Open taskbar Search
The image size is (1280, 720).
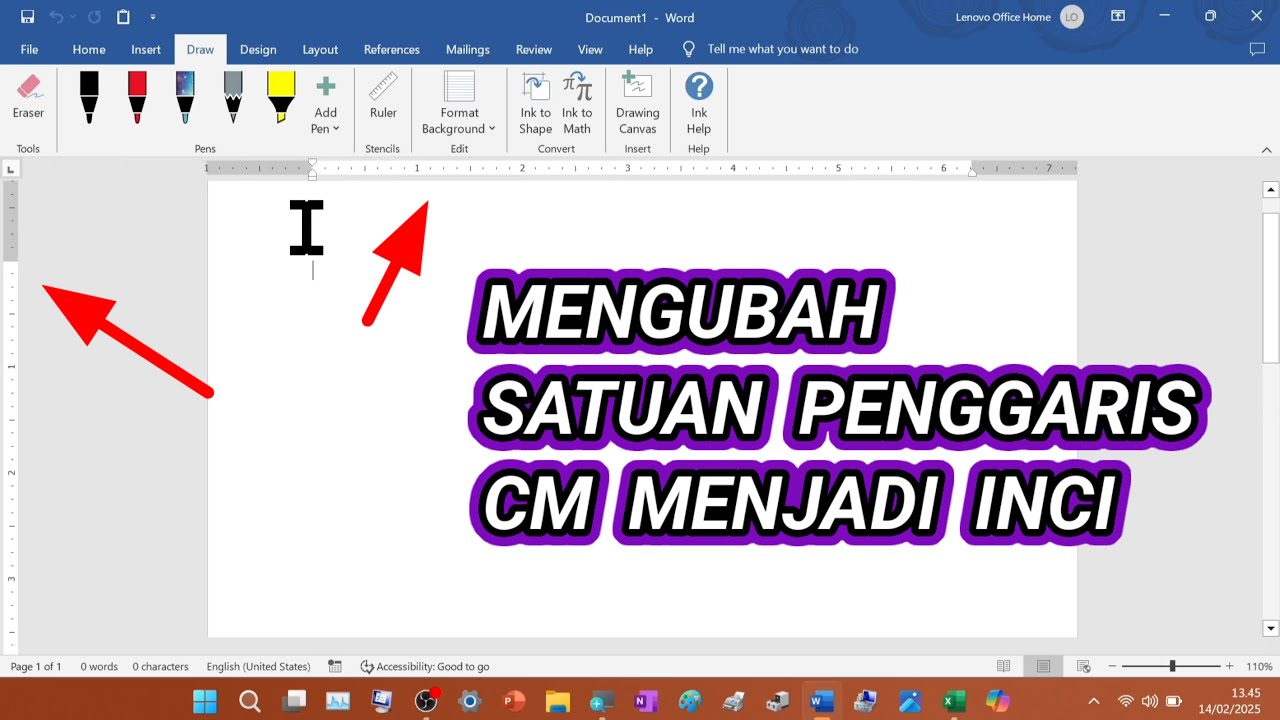coord(249,700)
